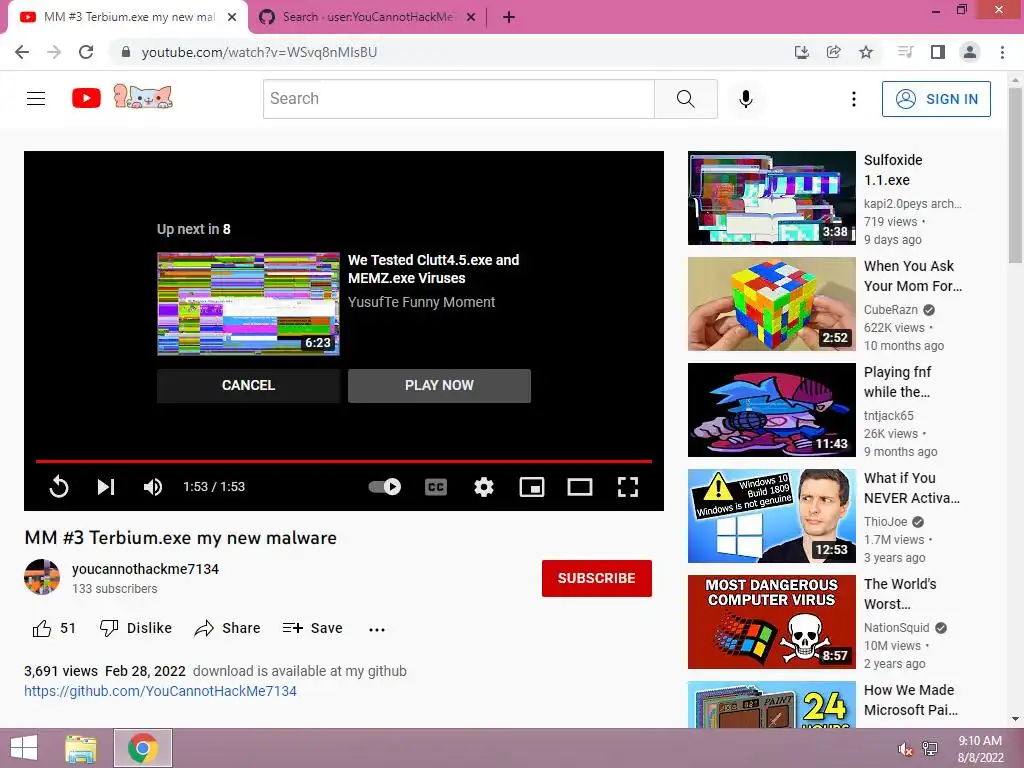Install the app from the address bar

click(801, 52)
